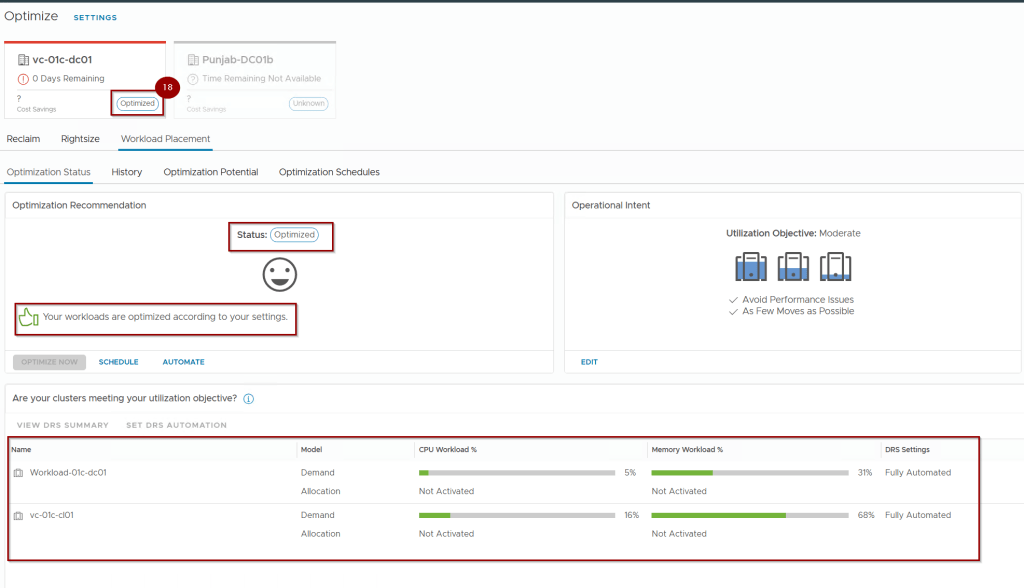Click the vc-01c-cl01 cluster icon
Image resolution: width=1024 pixels, height=588 pixels.
[18, 516]
